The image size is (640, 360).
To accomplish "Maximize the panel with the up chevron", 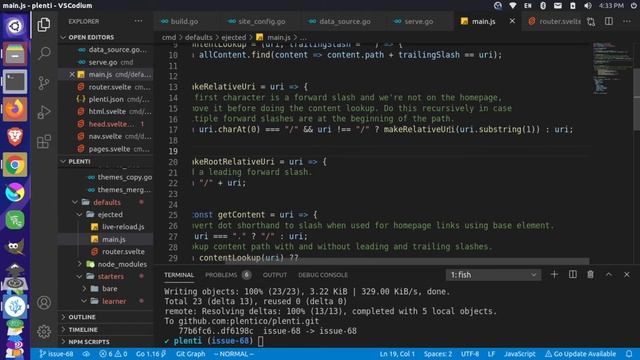I will (609, 275).
